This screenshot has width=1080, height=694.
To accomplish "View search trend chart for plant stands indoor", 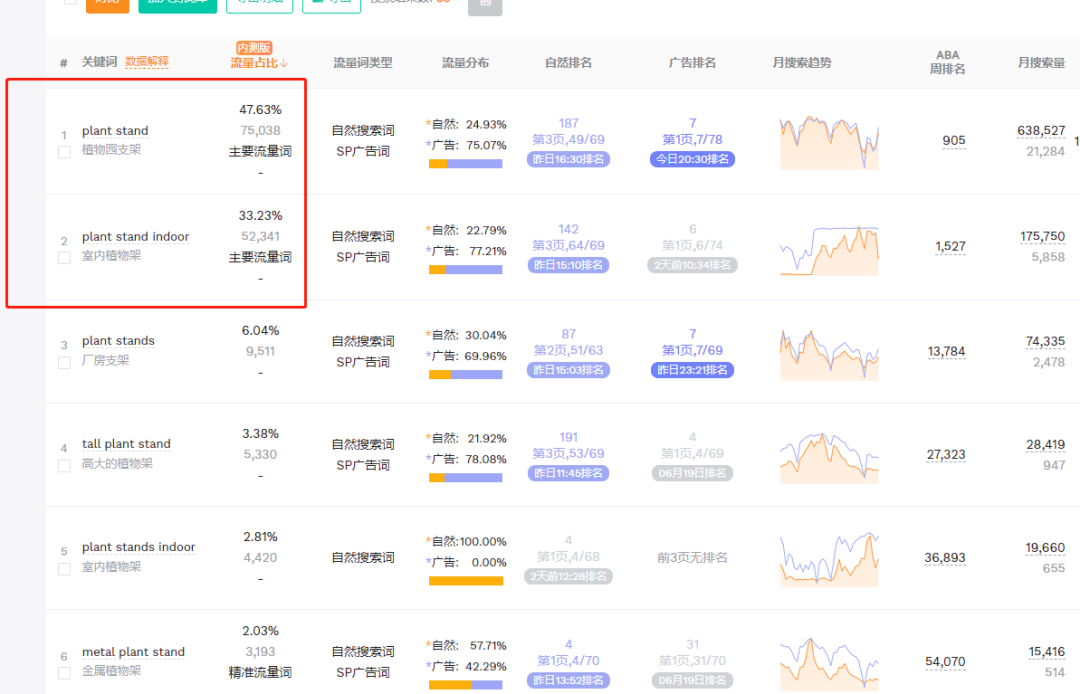I will 829,560.
